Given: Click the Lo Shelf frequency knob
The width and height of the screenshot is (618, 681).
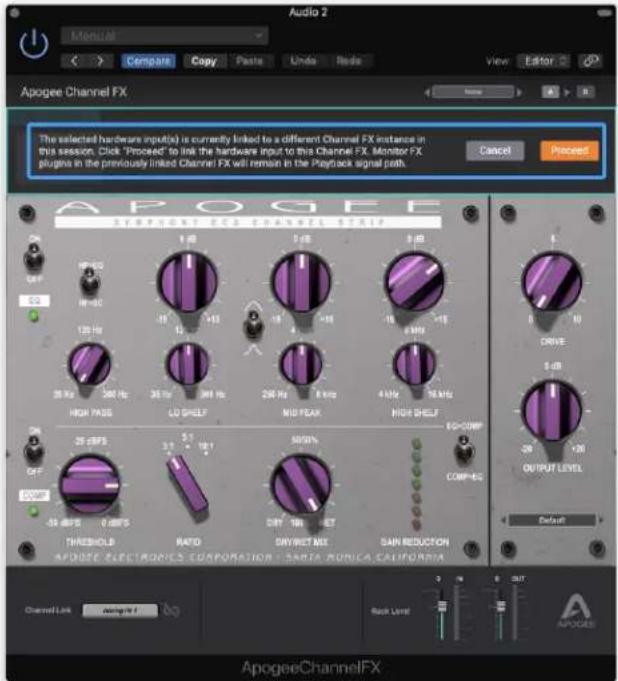Looking at the screenshot, I should 188,365.
